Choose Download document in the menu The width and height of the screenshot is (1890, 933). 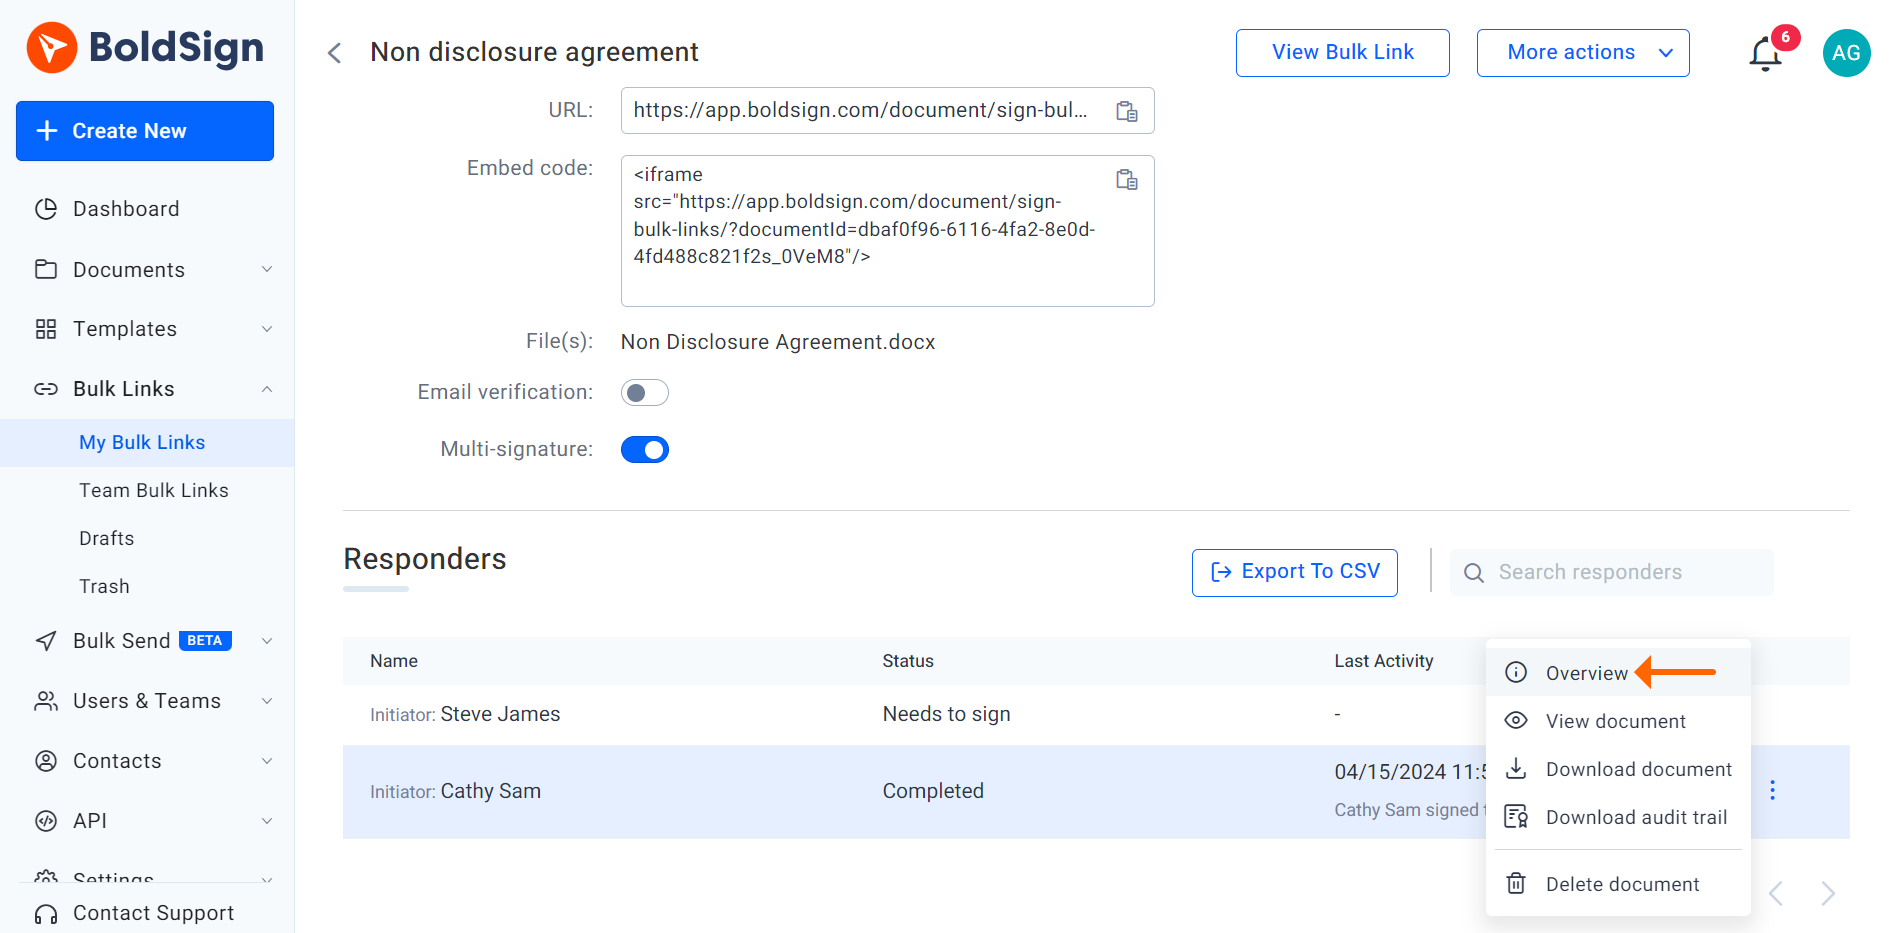(1618, 769)
